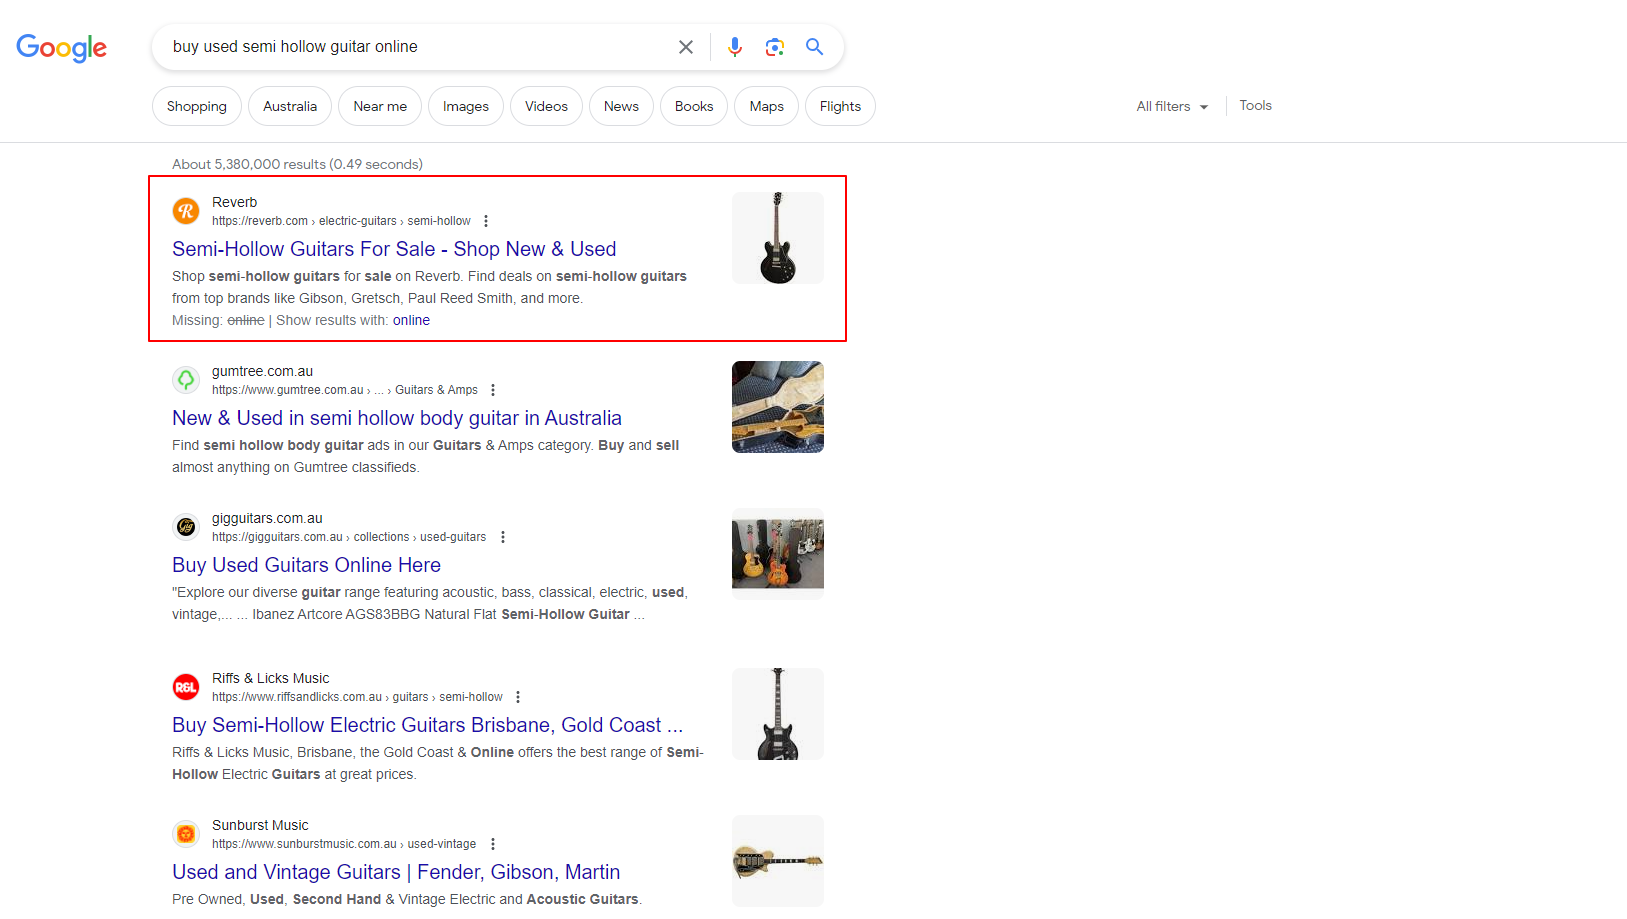Open three-dot menu for Sunburst Music result
The width and height of the screenshot is (1627, 919).
coord(493,844)
